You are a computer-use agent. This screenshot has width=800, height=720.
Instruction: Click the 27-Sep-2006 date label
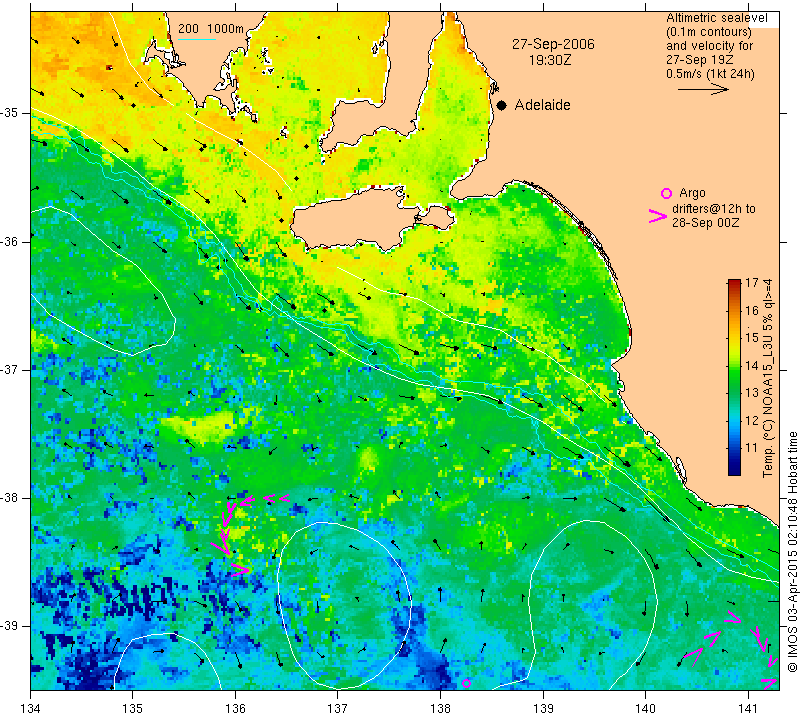pyautogui.click(x=553, y=44)
